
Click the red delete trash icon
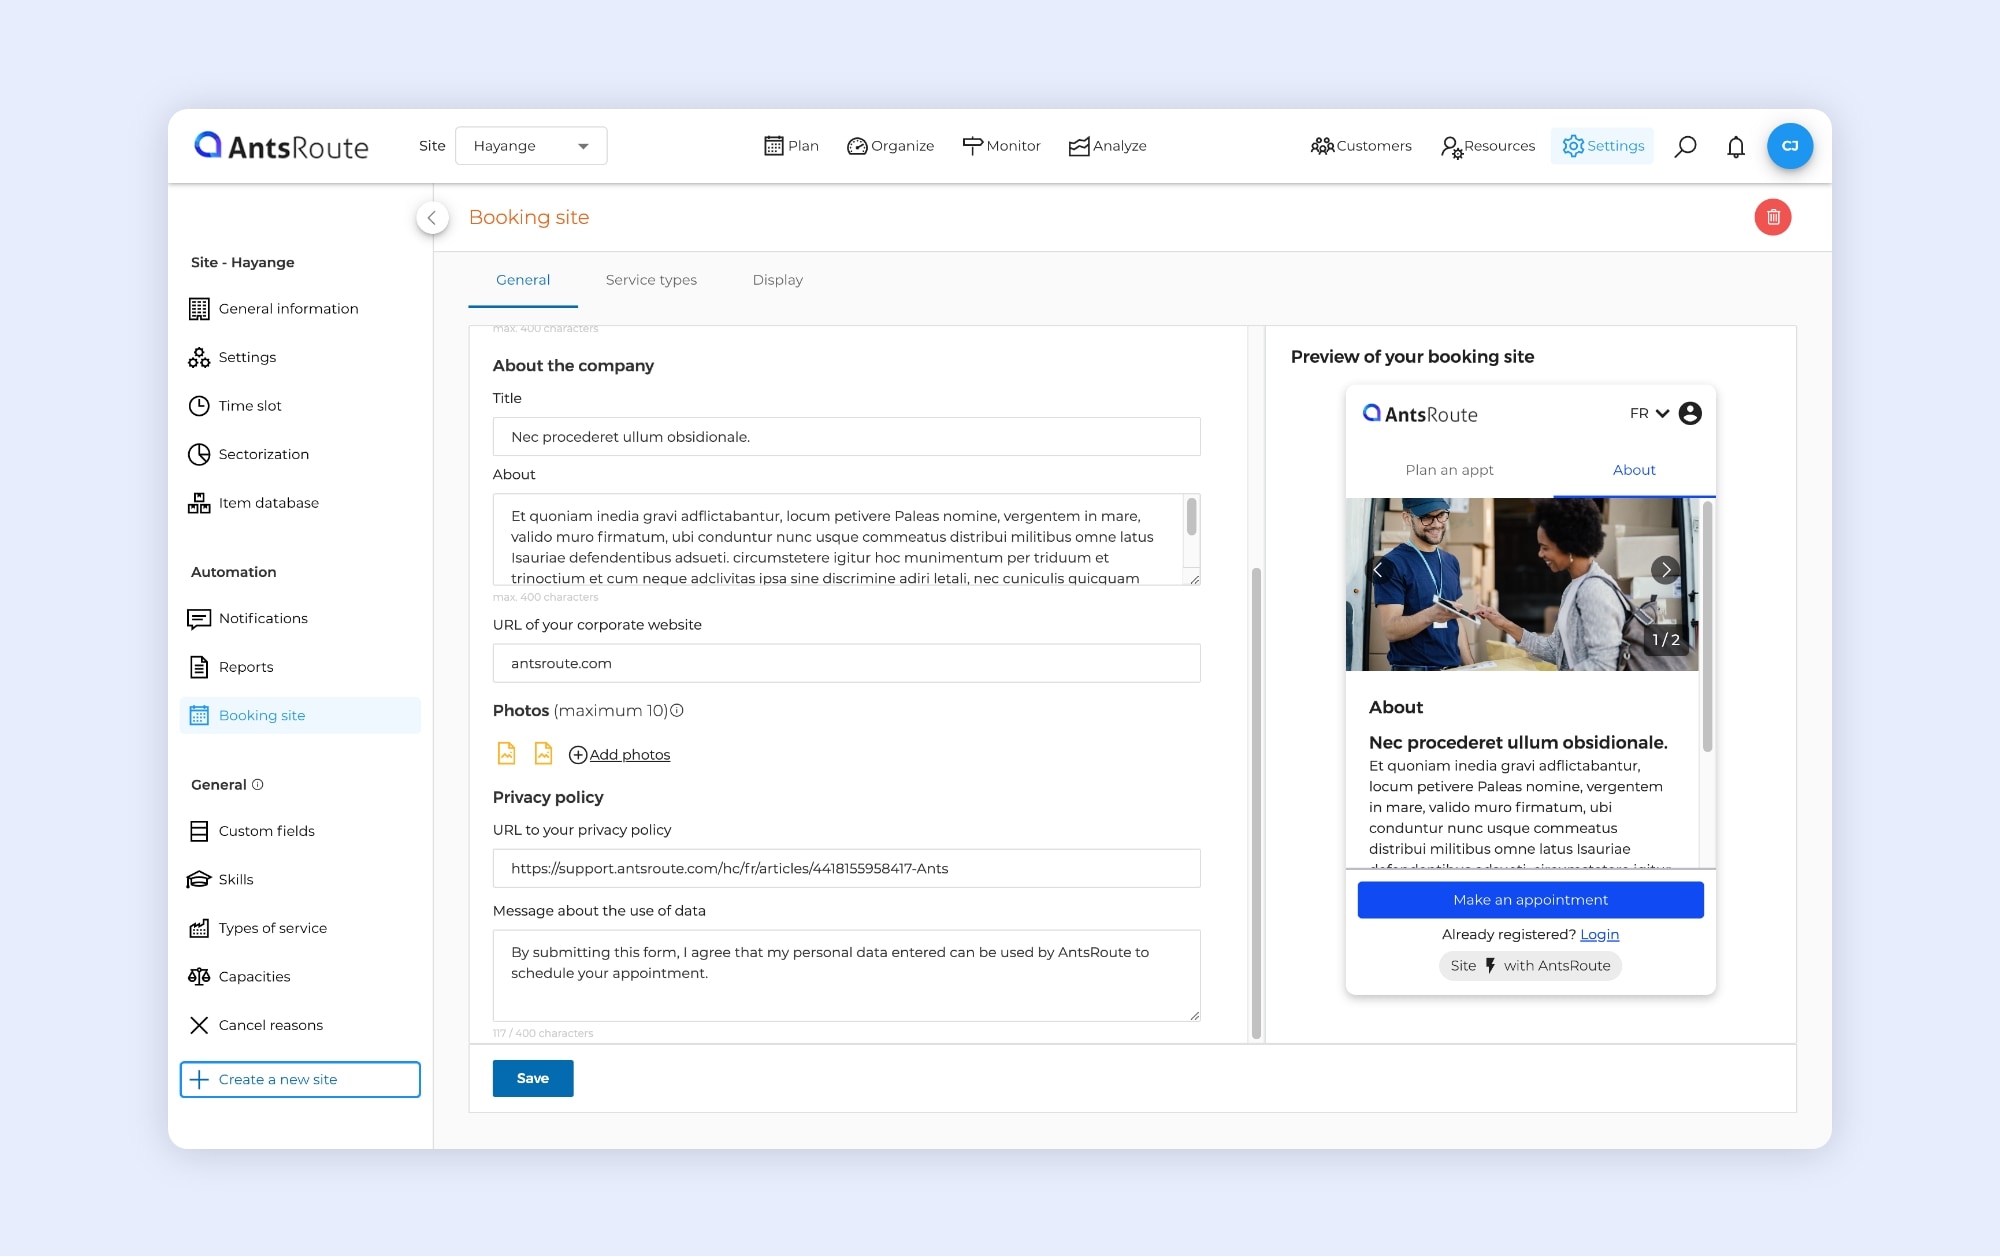click(1772, 217)
